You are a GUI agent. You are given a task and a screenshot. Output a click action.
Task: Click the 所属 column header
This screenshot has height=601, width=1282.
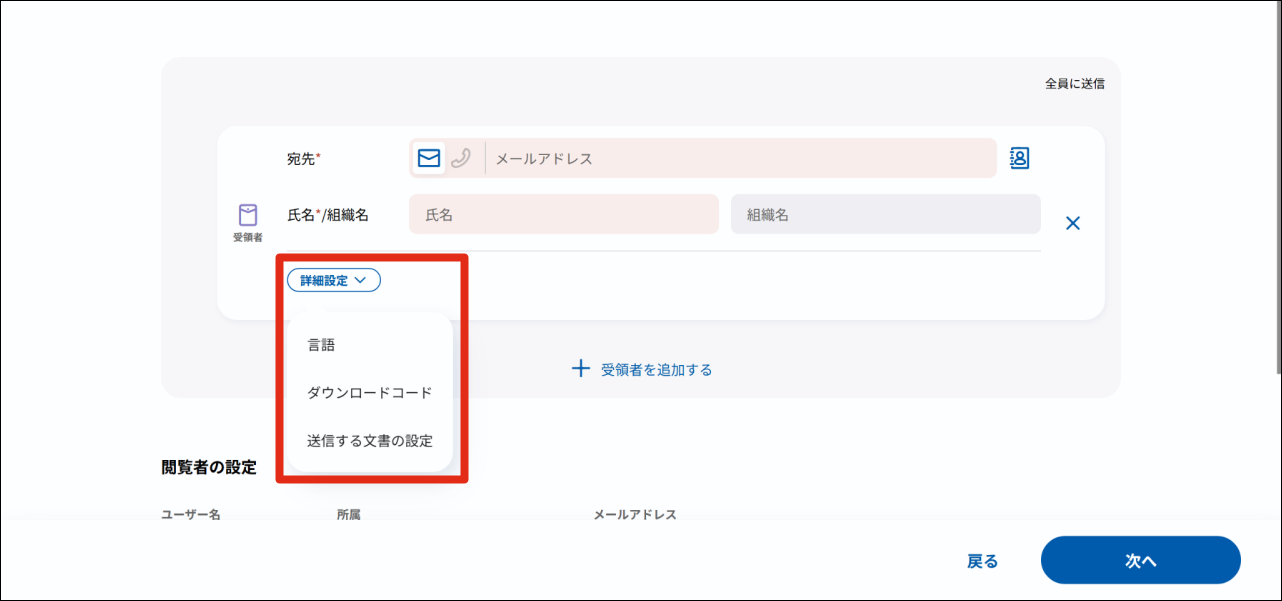pos(348,514)
